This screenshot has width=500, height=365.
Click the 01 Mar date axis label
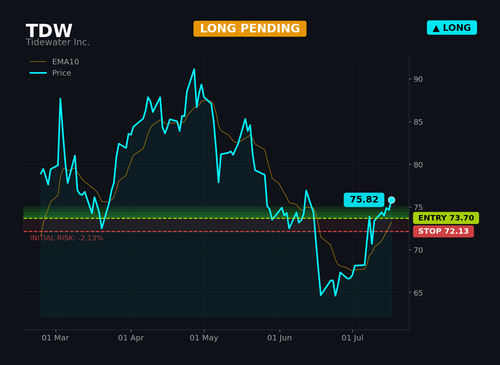[x=55, y=338]
